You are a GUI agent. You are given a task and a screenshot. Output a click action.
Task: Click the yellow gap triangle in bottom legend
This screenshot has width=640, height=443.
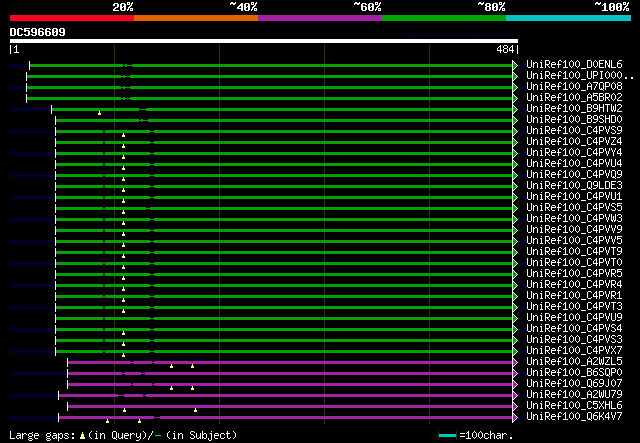coord(82,436)
